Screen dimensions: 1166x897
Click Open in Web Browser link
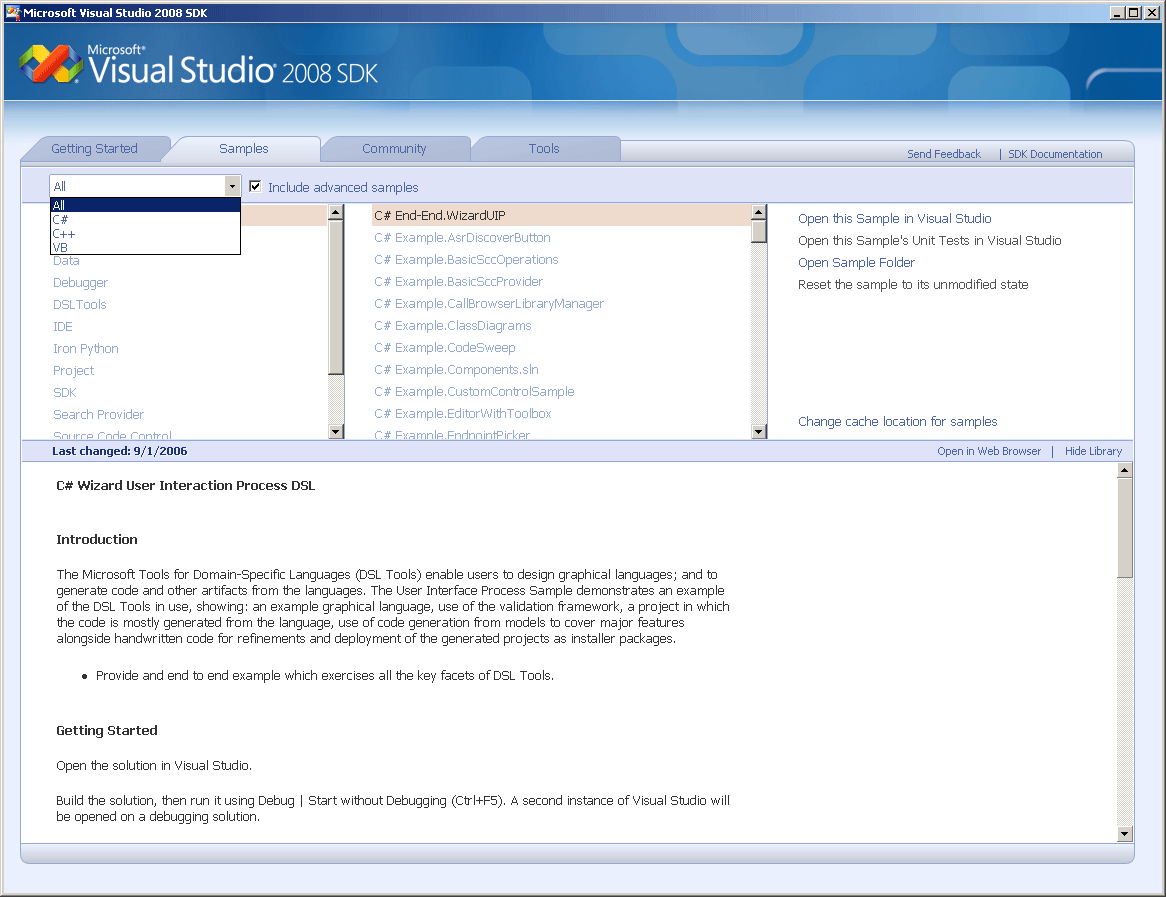pos(989,451)
